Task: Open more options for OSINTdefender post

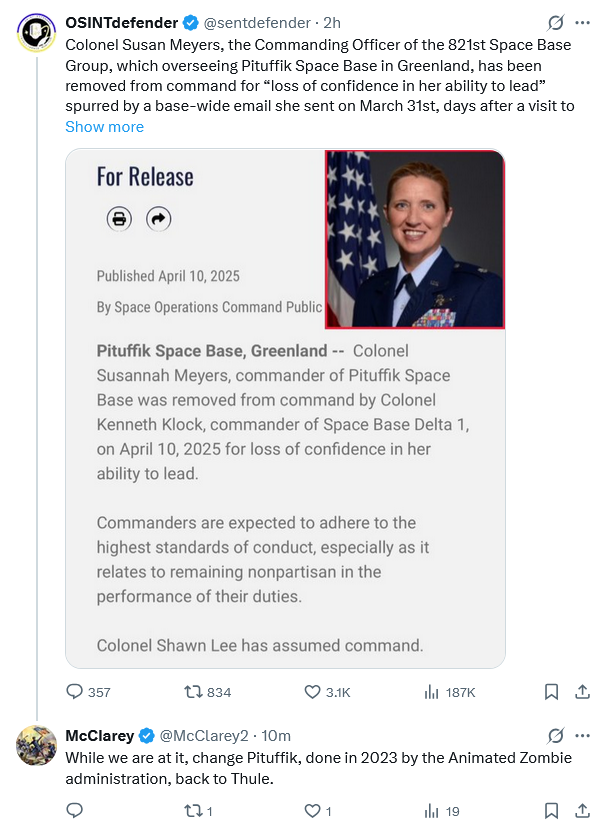Action: point(582,23)
